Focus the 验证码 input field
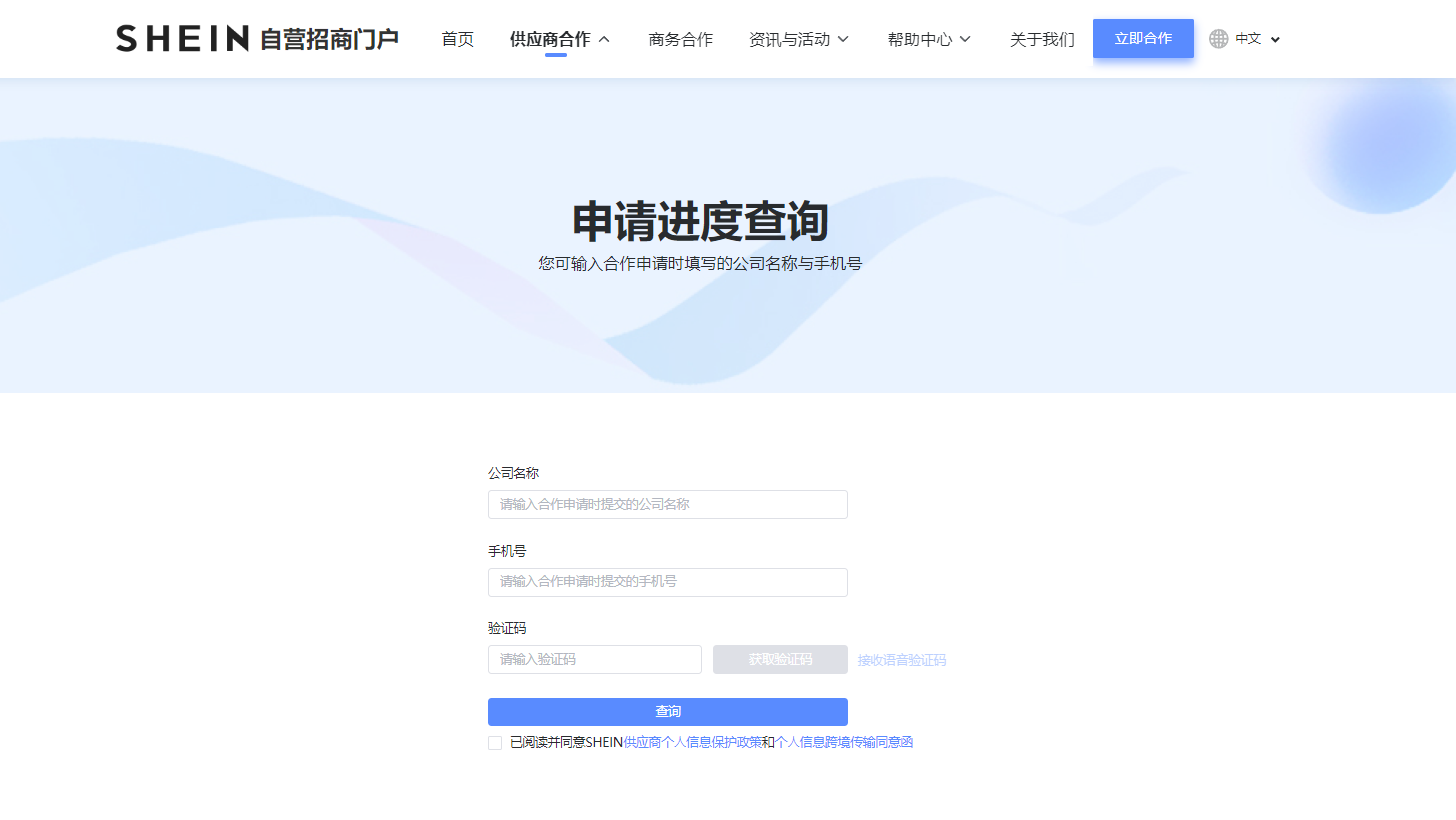The image size is (1456, 820). (595, 659)
